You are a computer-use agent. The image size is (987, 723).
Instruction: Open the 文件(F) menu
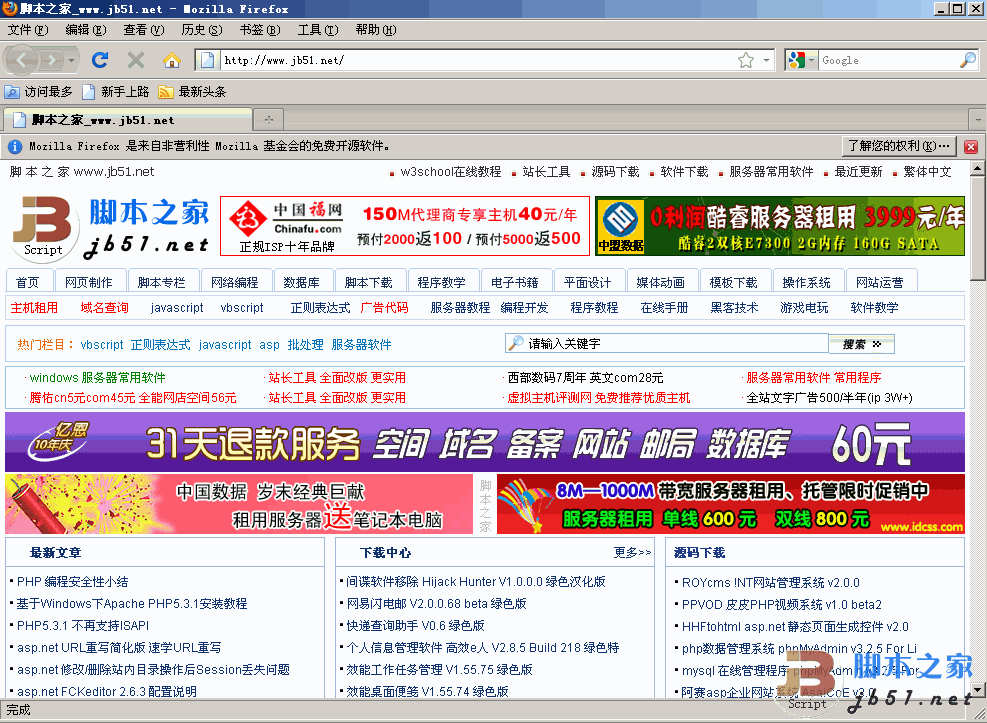28,30
